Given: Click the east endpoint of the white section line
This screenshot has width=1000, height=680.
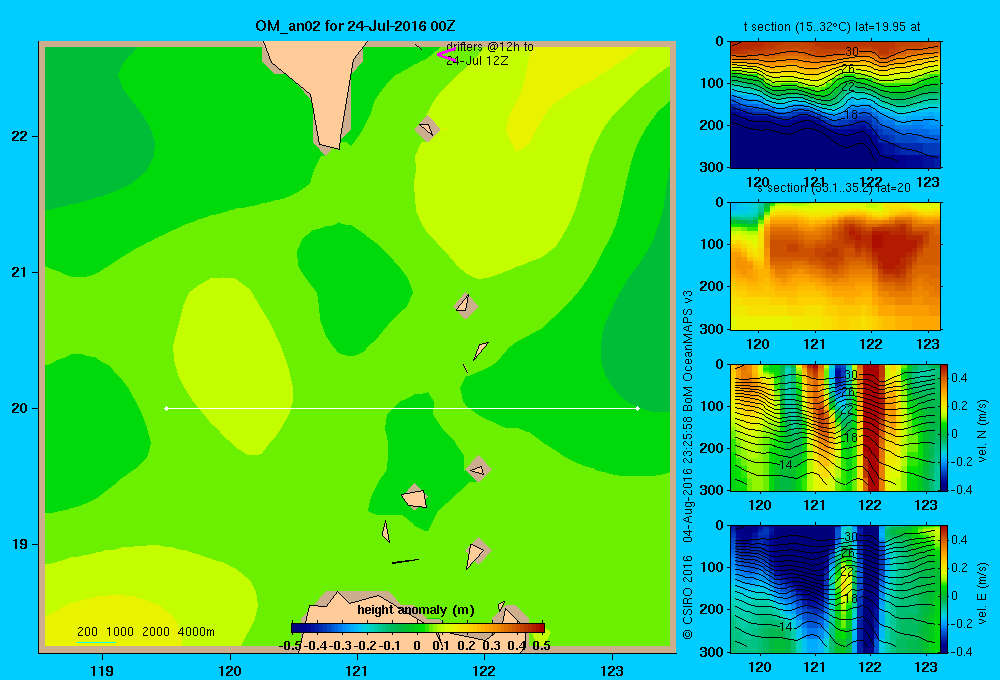Looking at the screenshot, I should (x=637, y=408).
